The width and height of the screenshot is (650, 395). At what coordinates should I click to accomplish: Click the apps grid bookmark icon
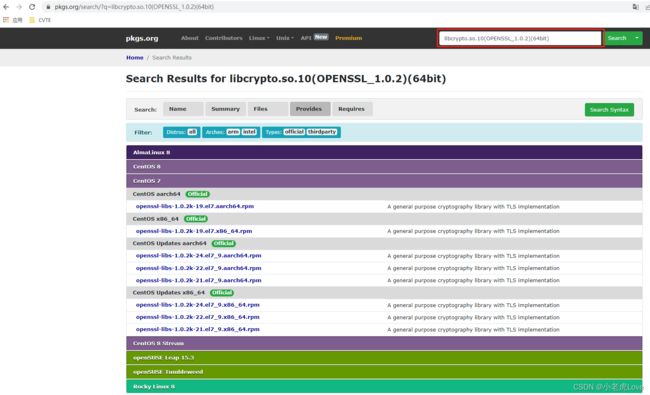pos(6,20)
